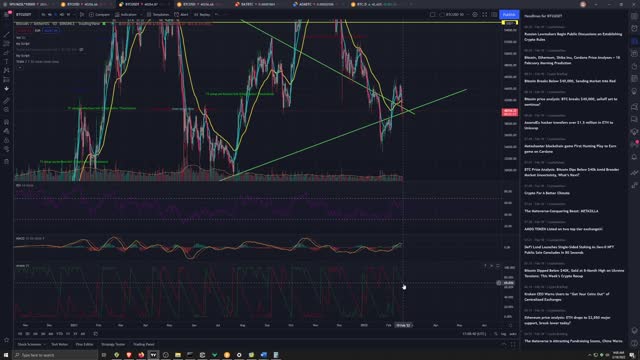Switch to the Text Notes tab
This screenshot has height=360, width=640.
tap(60, 344)
